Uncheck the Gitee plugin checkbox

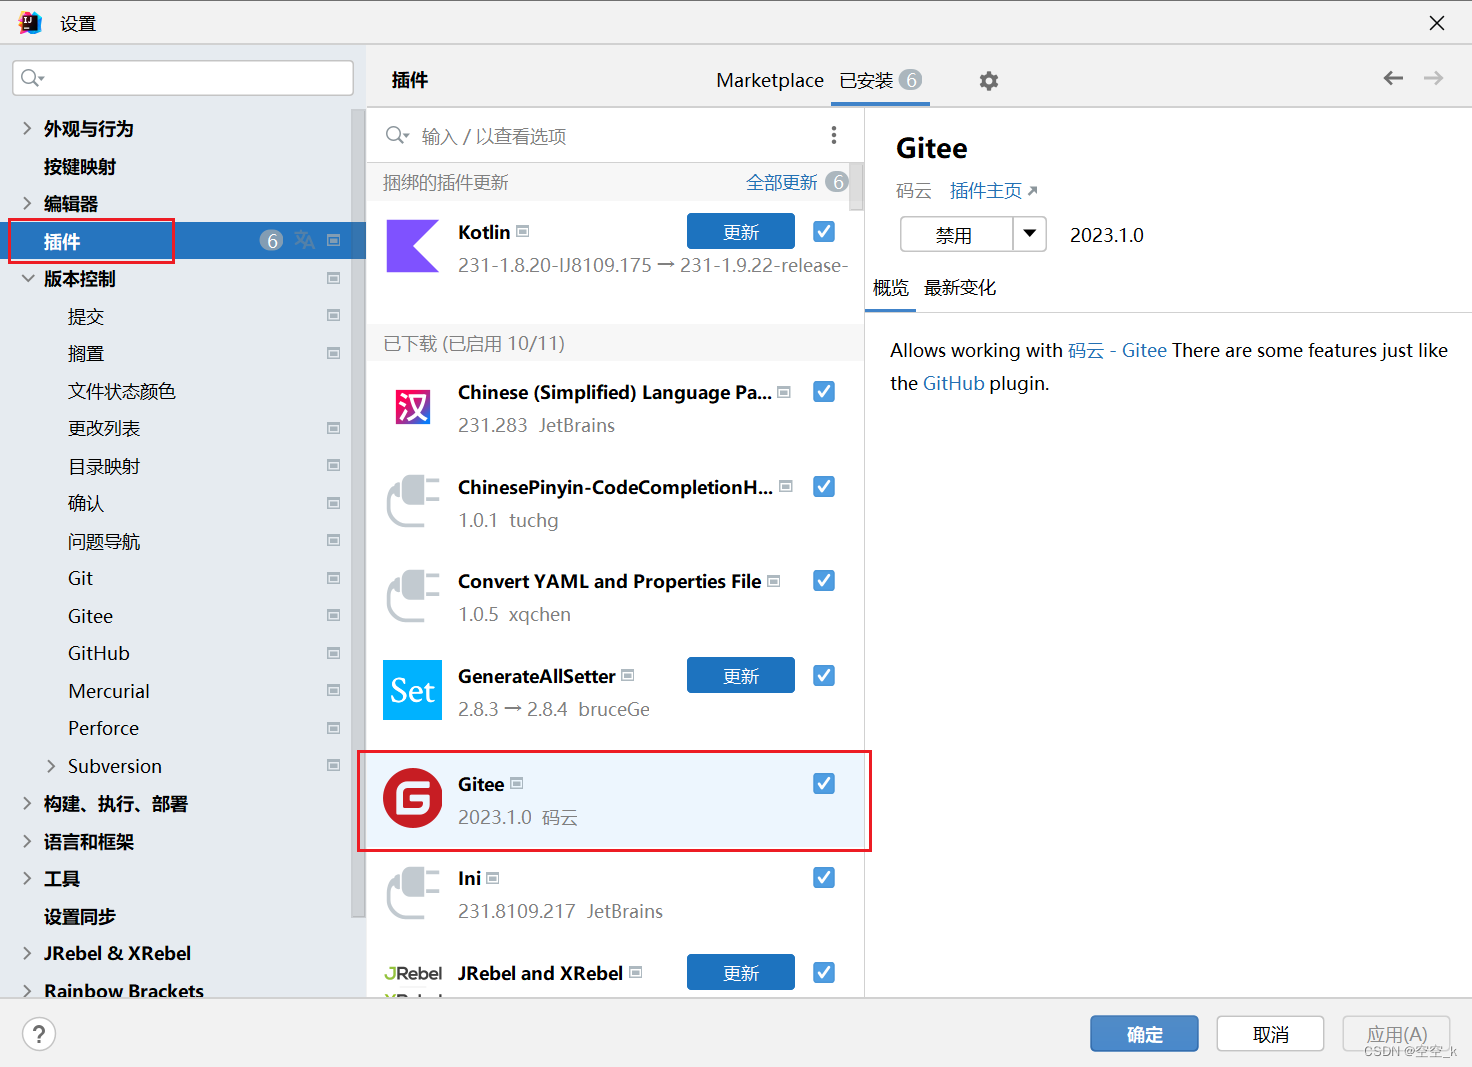coord(823,783)
